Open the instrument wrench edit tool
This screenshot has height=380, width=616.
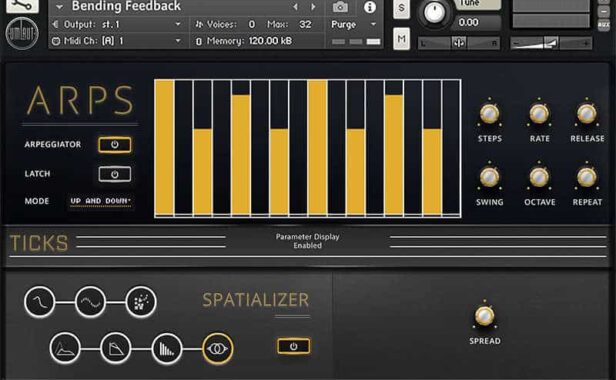tap(22, 6)
